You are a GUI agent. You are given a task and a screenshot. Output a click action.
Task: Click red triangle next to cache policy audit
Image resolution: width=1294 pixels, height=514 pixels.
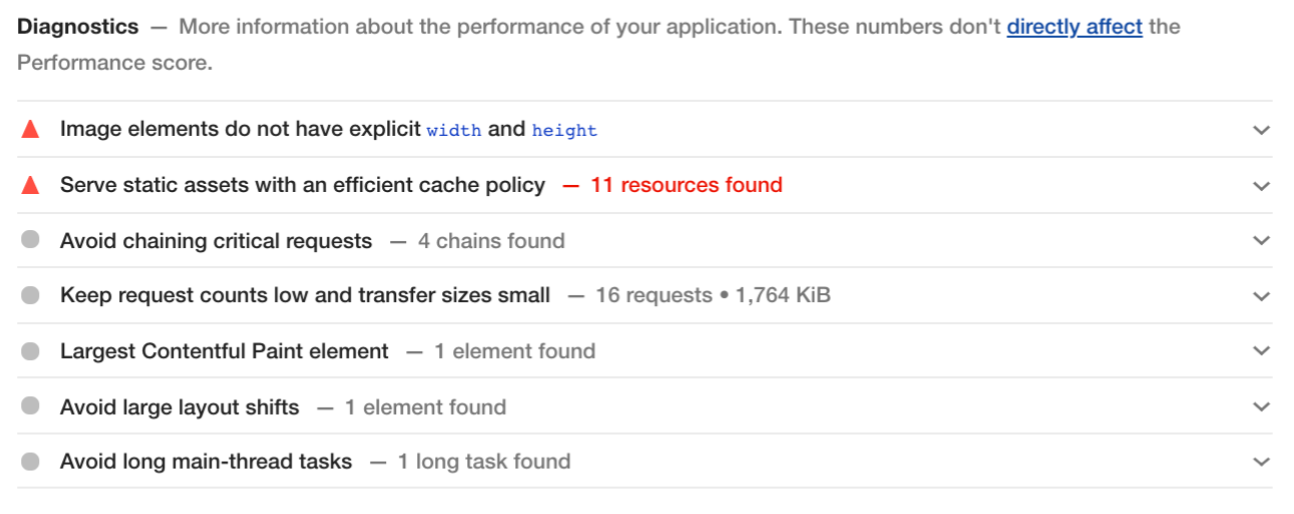[x=30, y=185]
